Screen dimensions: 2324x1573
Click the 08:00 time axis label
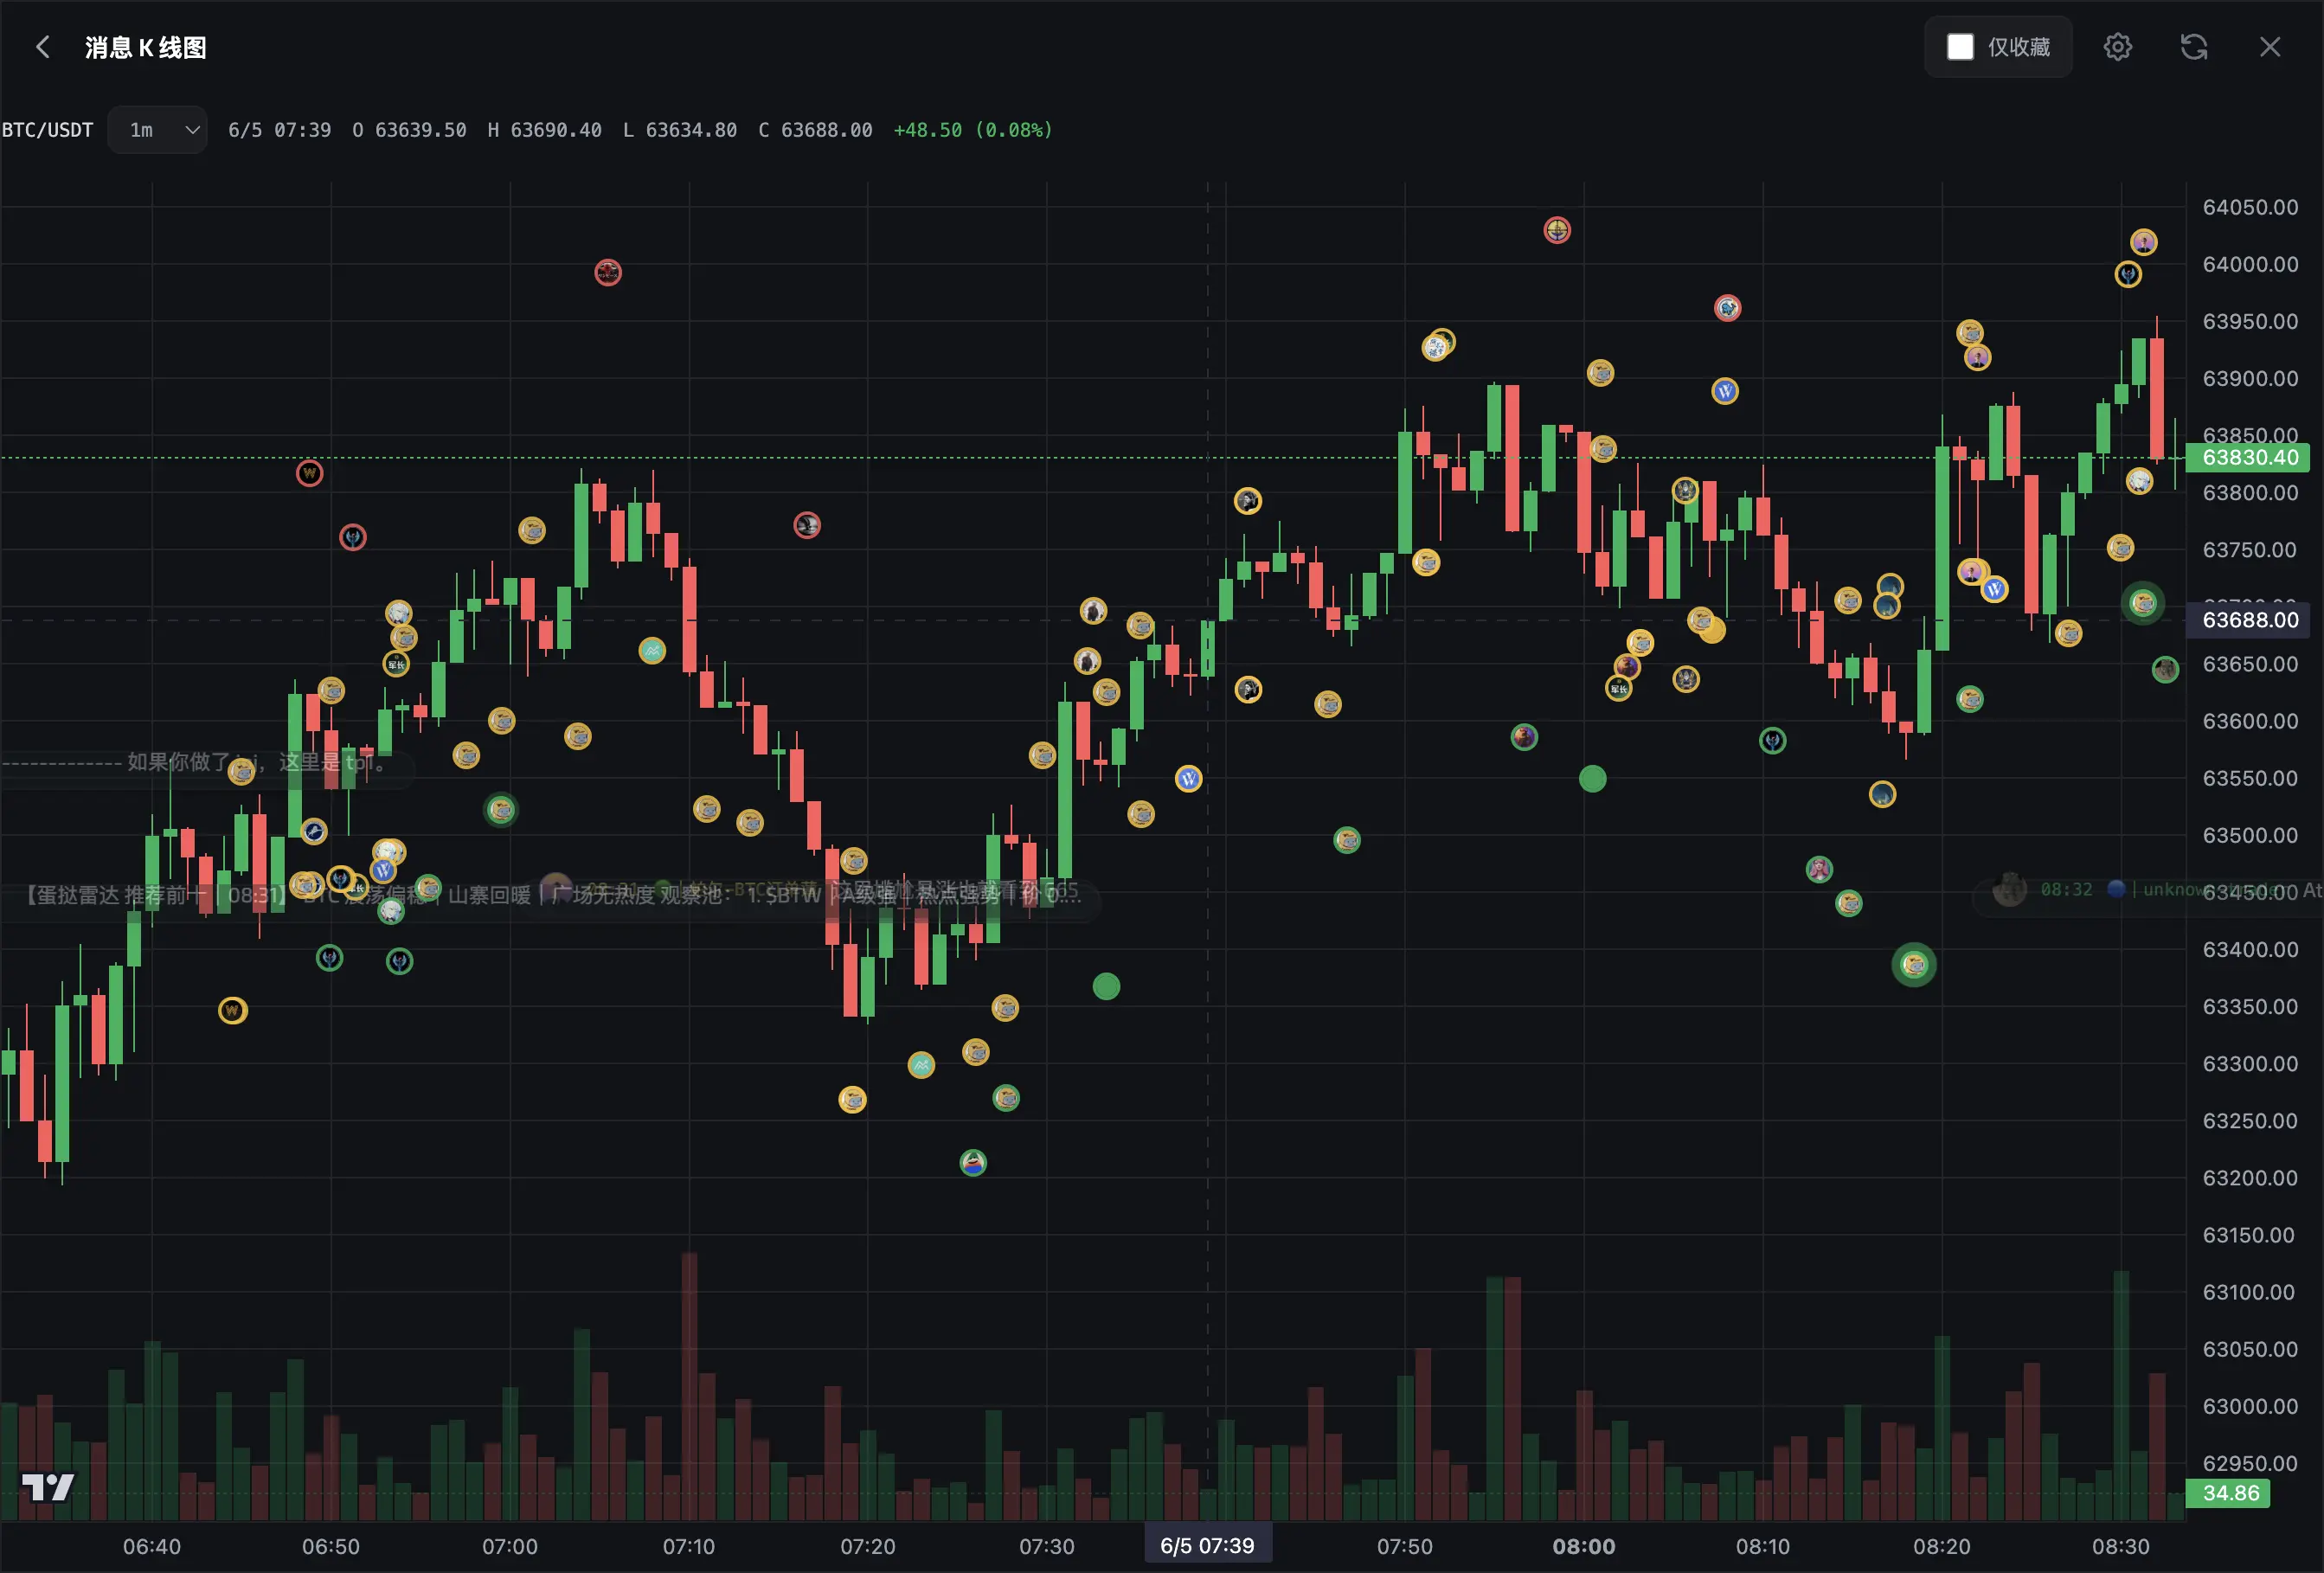click(x=1583, y=1546)
